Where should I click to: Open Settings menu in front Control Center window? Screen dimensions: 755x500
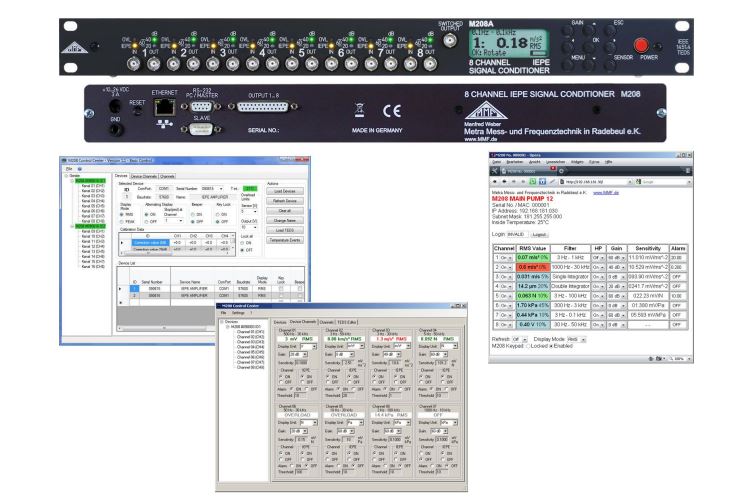click(238, 313)
